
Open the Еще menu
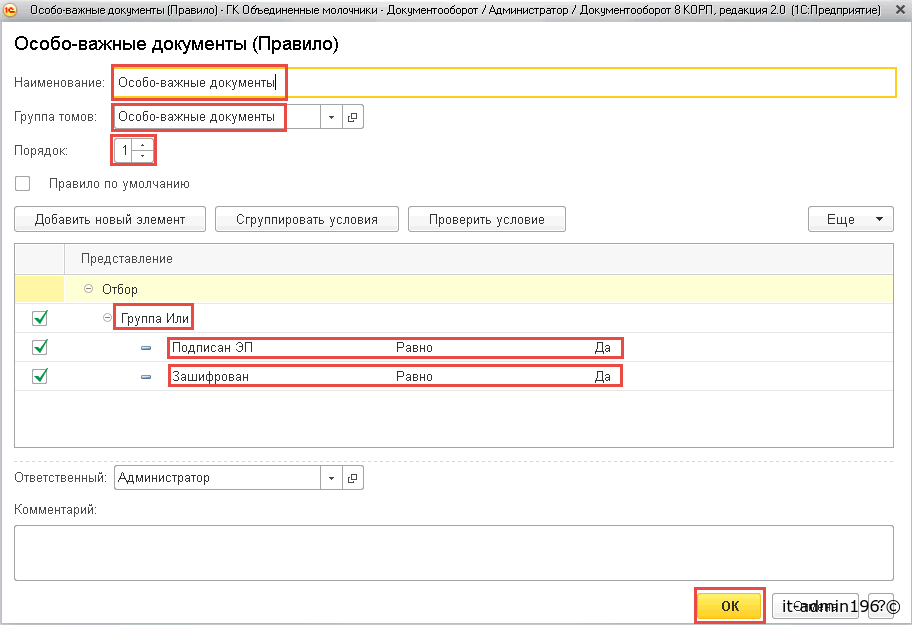[x=850, y=219]
